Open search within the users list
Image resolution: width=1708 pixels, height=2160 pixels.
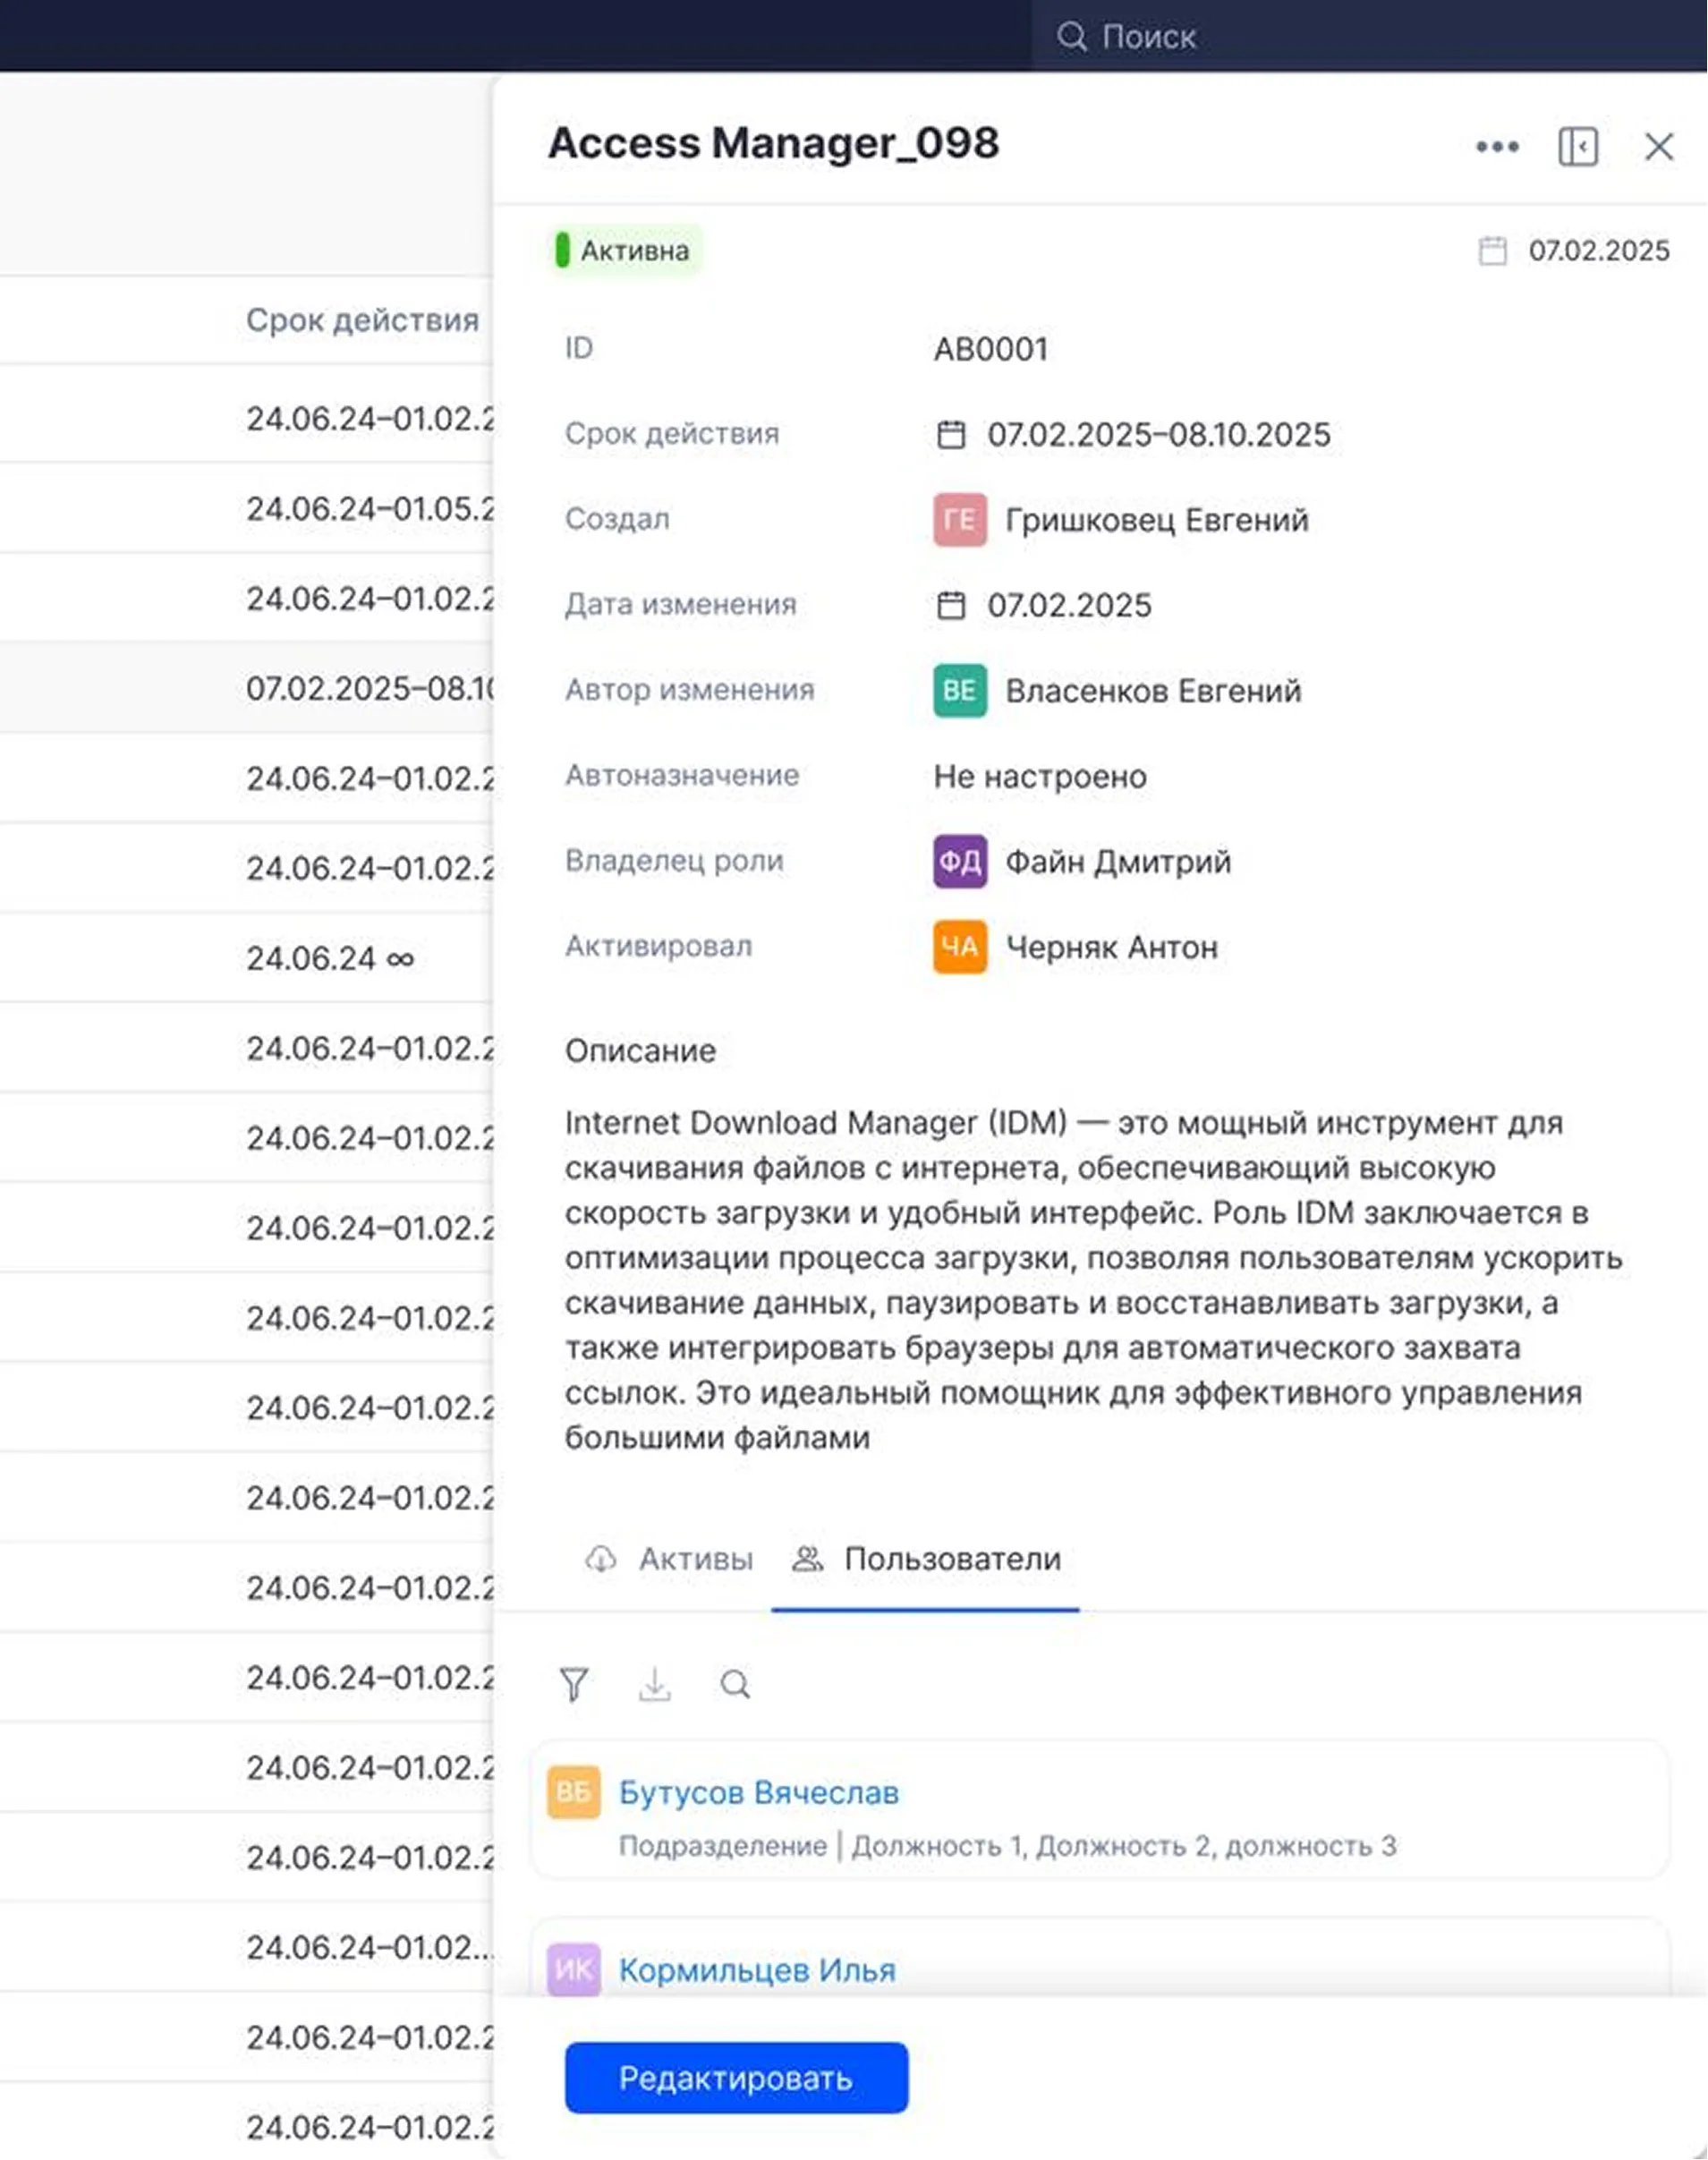coord(736,1684)
